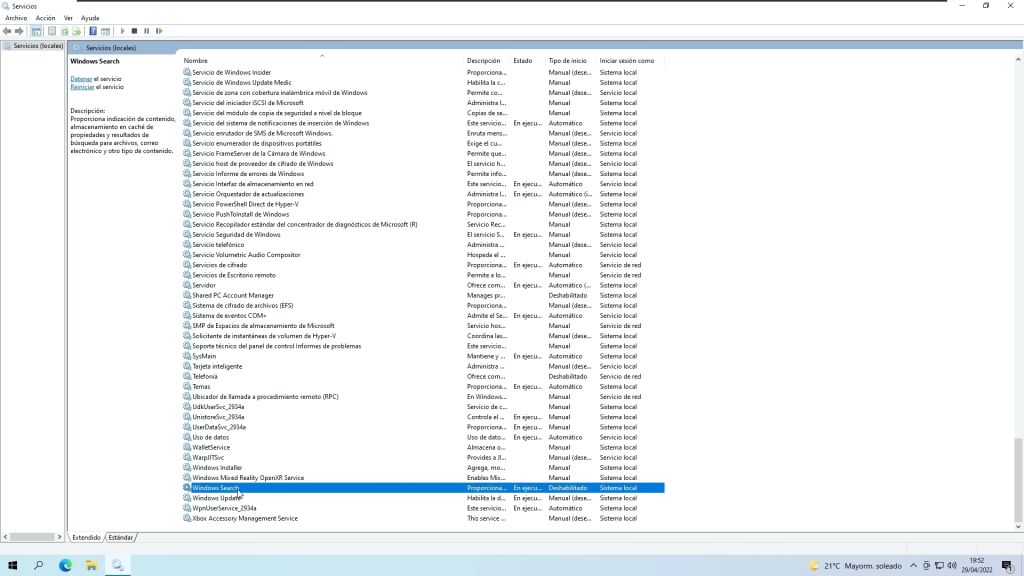Open the Archivo menu

16,18
